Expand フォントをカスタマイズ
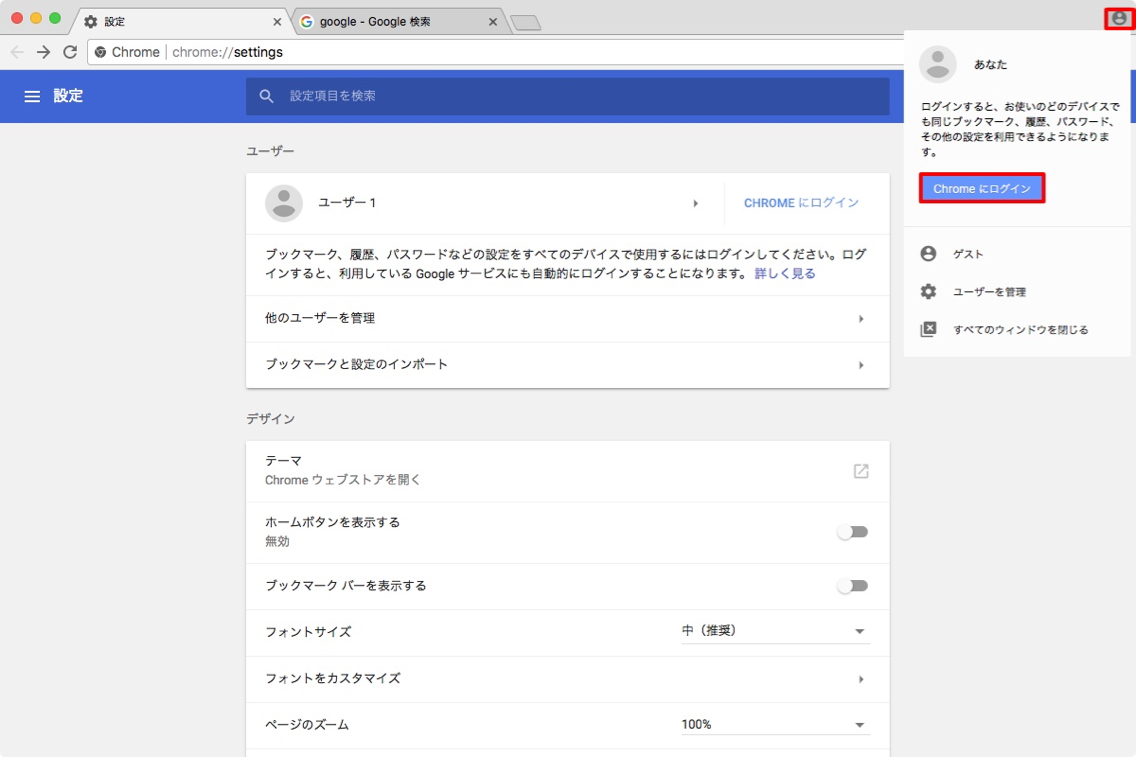This screenshot has height=757, width=1136. [861, 679]
